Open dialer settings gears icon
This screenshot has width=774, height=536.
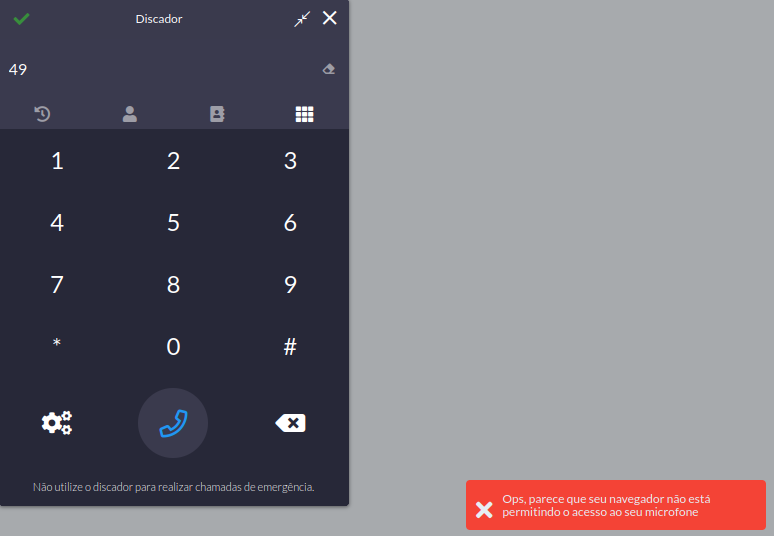[x=57, y=423]
